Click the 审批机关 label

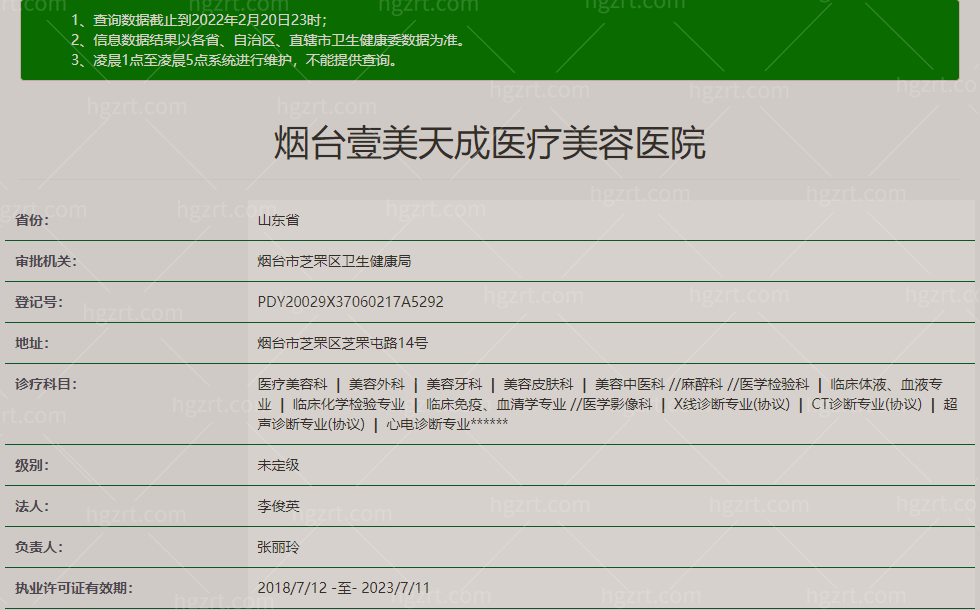pos(46,261)
